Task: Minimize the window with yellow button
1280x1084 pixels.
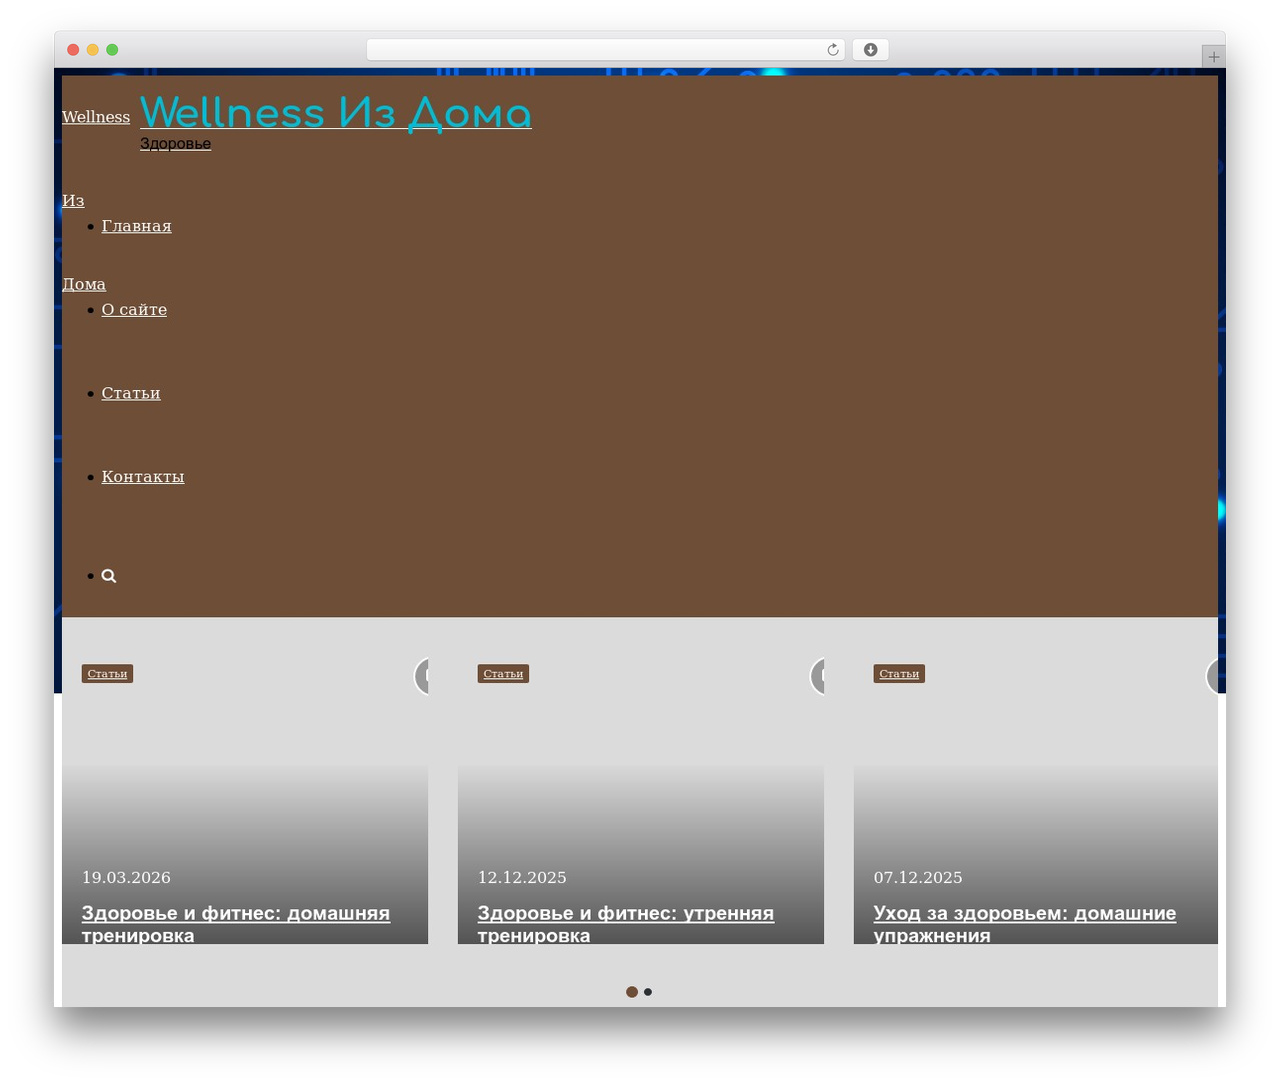Action: pos(93,50)
